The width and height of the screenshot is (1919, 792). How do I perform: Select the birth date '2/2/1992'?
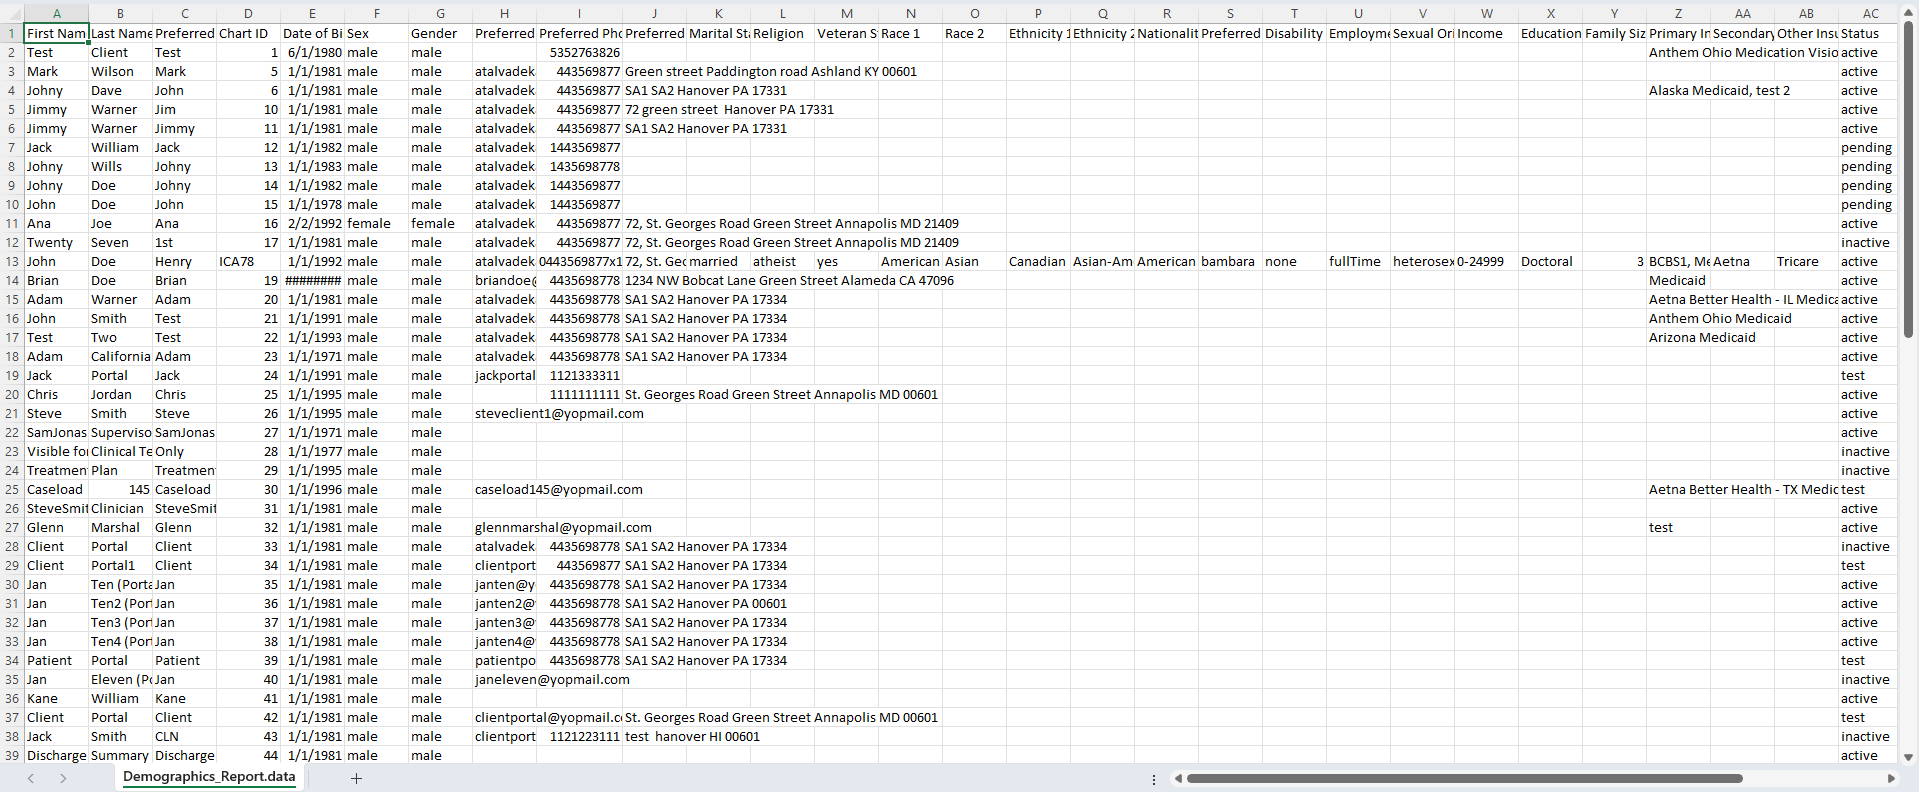coord(312,223)
